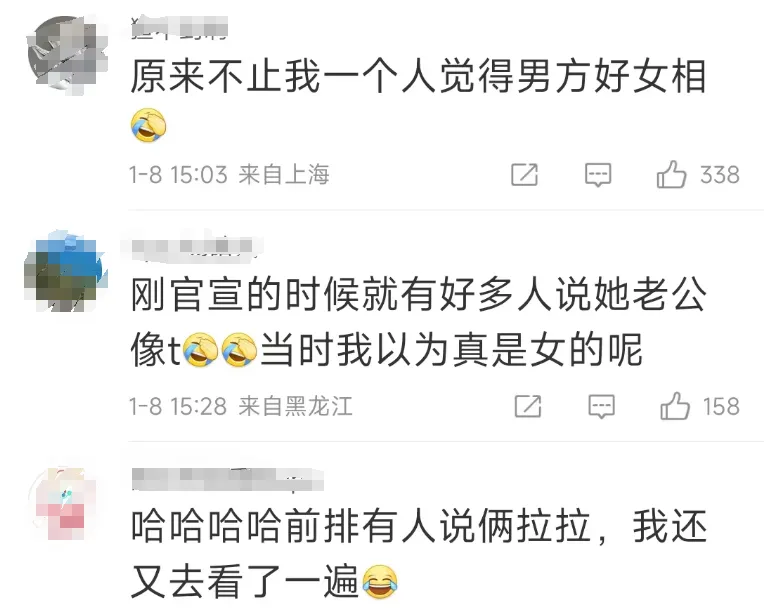Like the comment with 158 likes
This screenshot has width=783, height=615.
pyautogui.click(x=675, y=405)
